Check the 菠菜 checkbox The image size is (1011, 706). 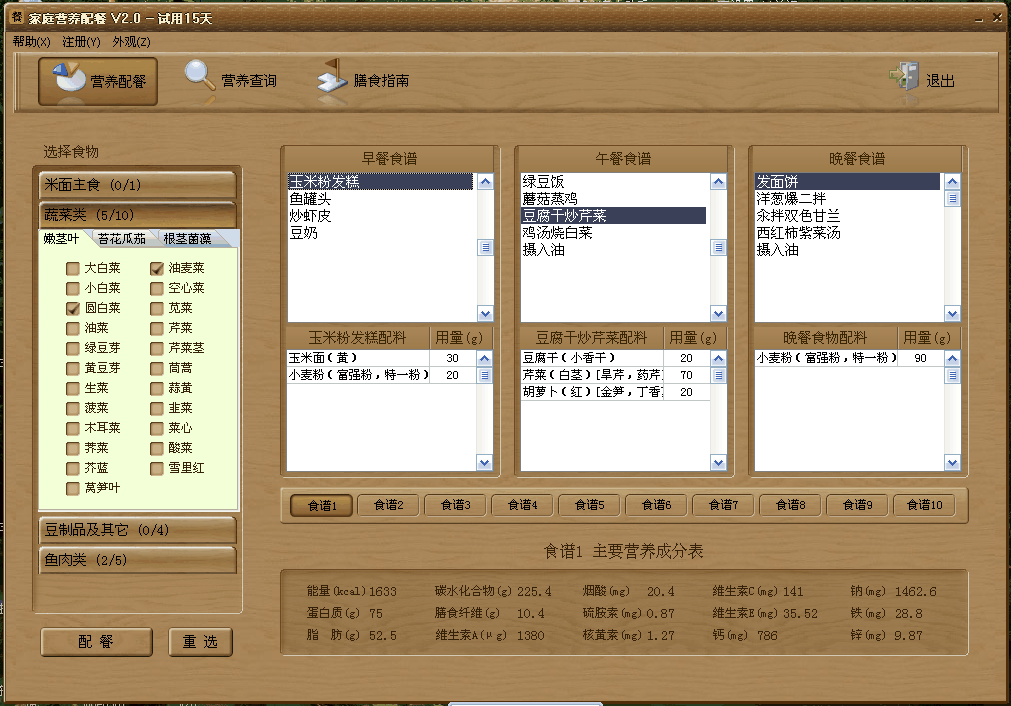pyautogui.click(x=73, y=408)
